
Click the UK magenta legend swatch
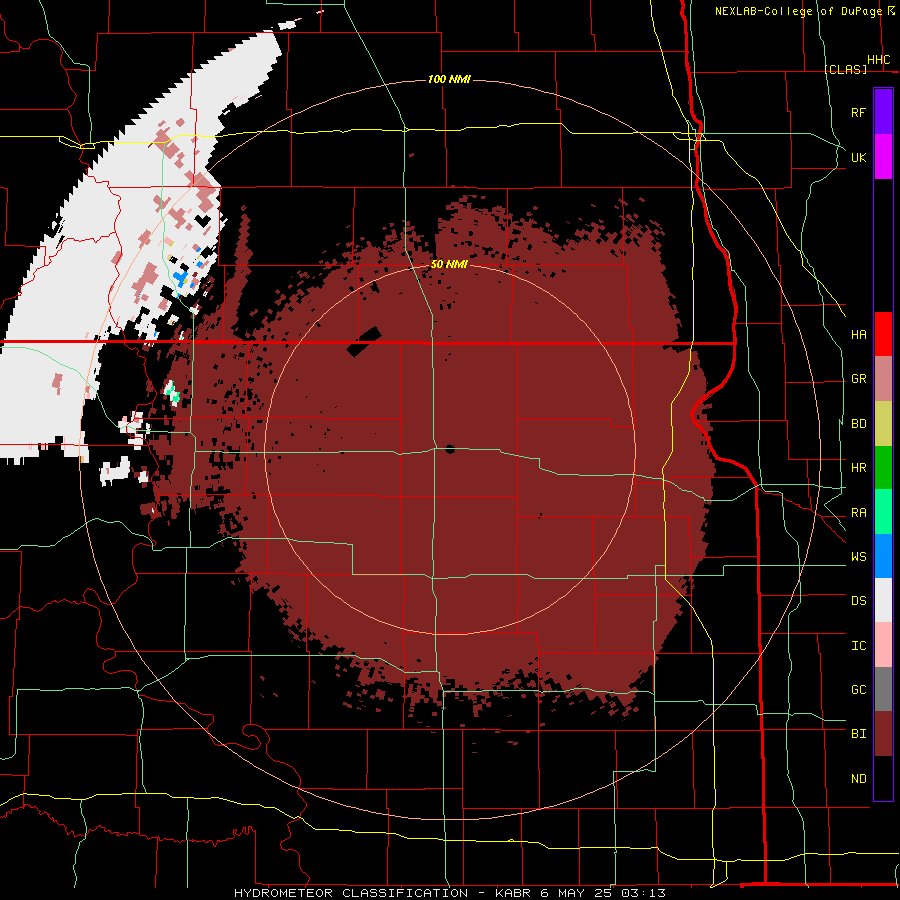[883, 157]
